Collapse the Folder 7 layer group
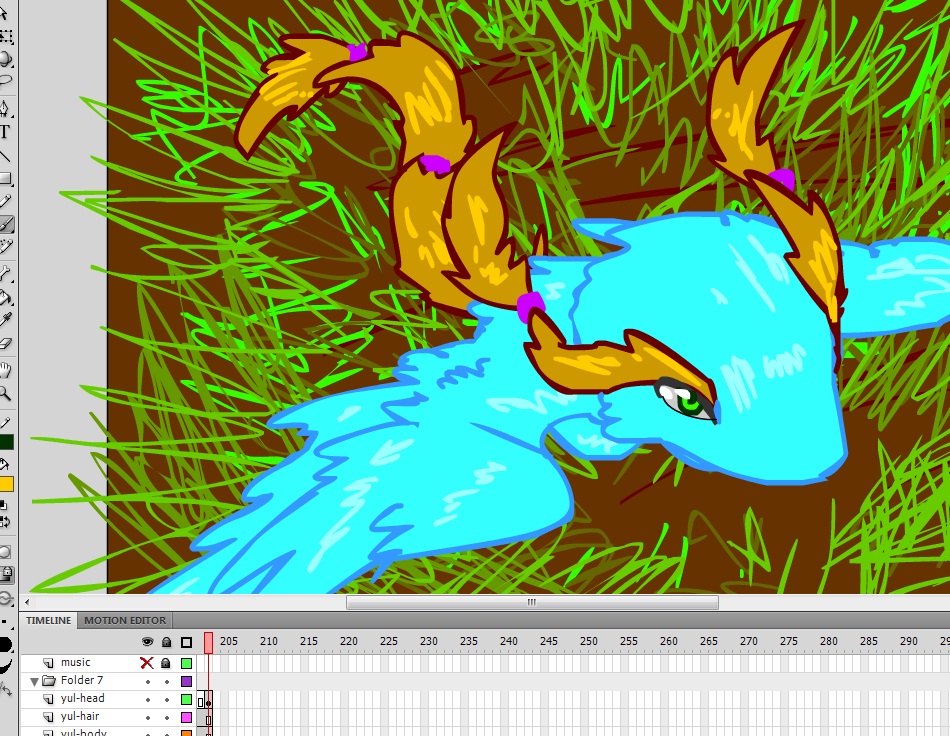This screenshot has width=950, height=736. [x=34, y=681]
